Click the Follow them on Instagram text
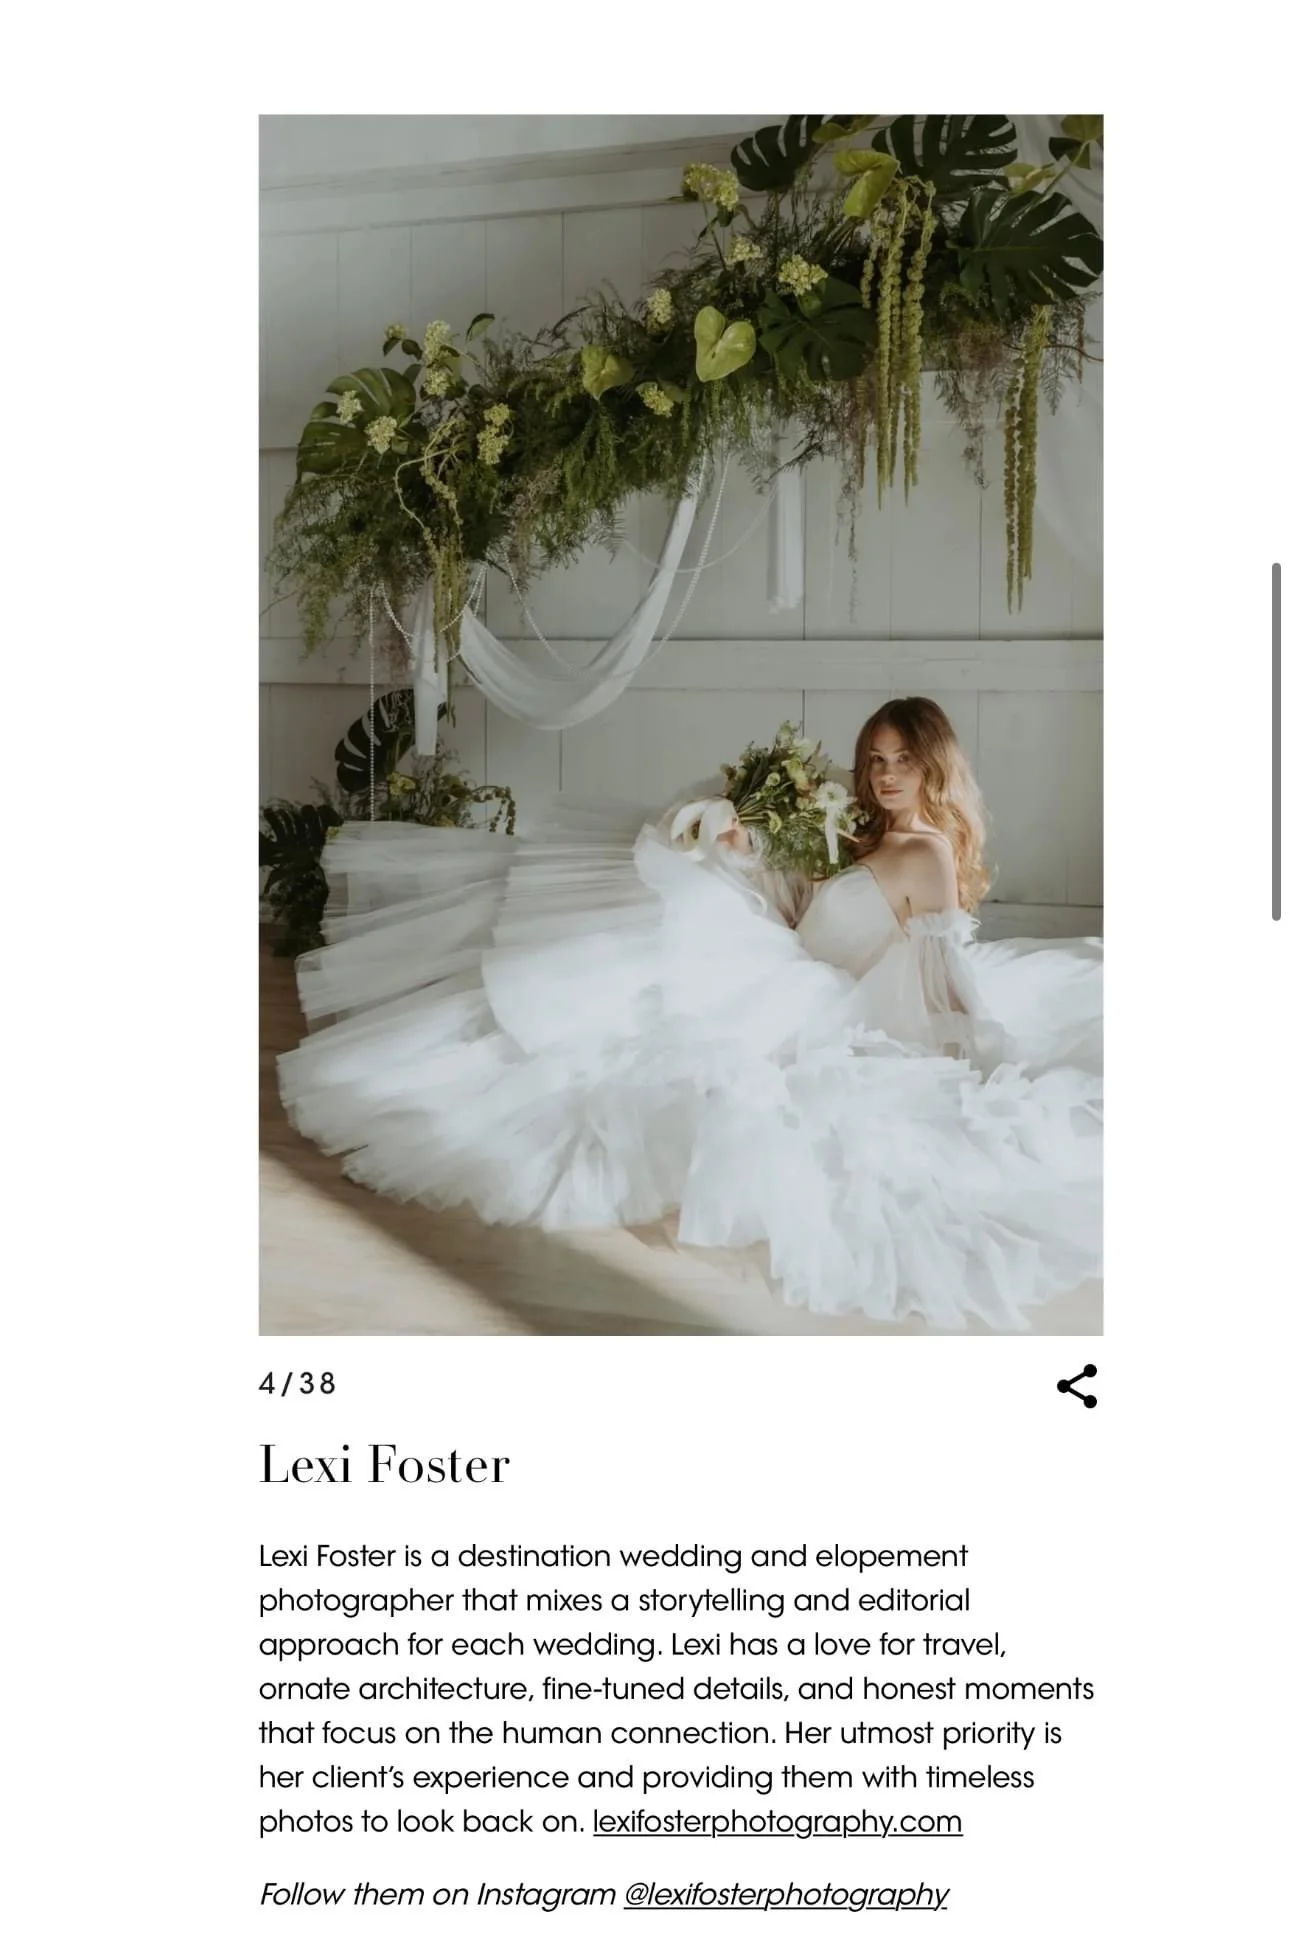The image size is (1290, 1935). (438, 1894)
